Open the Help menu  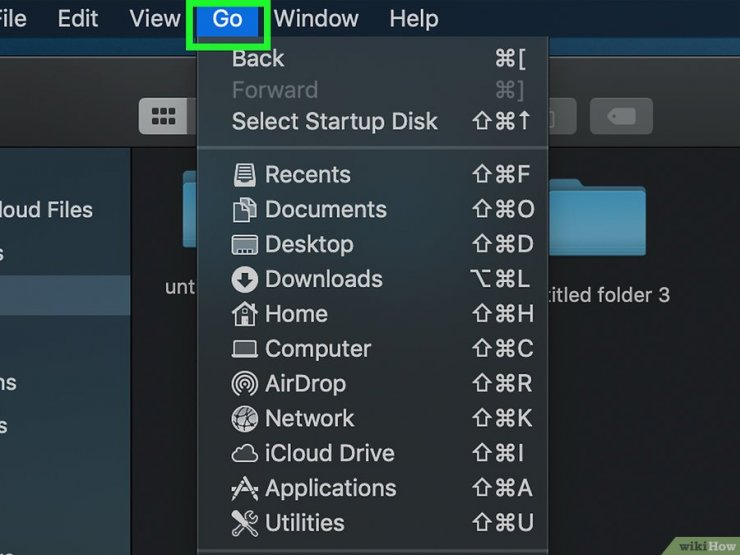tap(413, 19)
